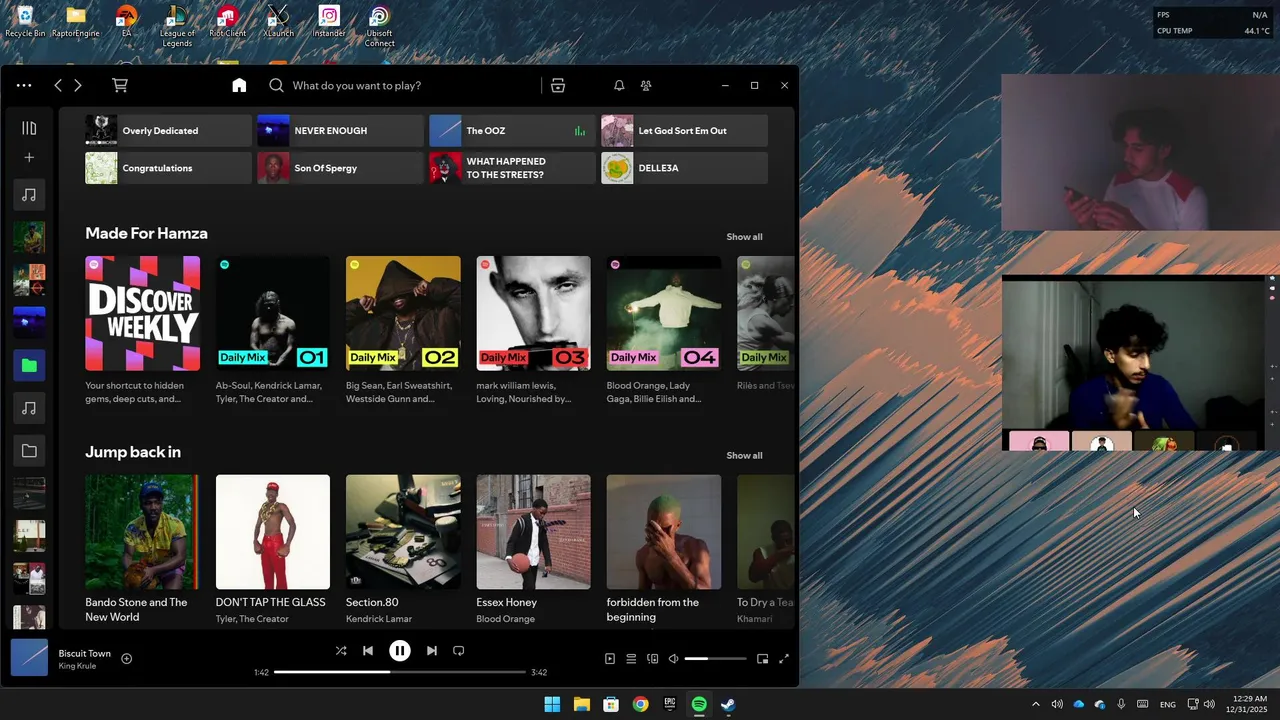
Task: Click Blood Orange artist link under Essex Honey
Action: (x=505, y=619)
